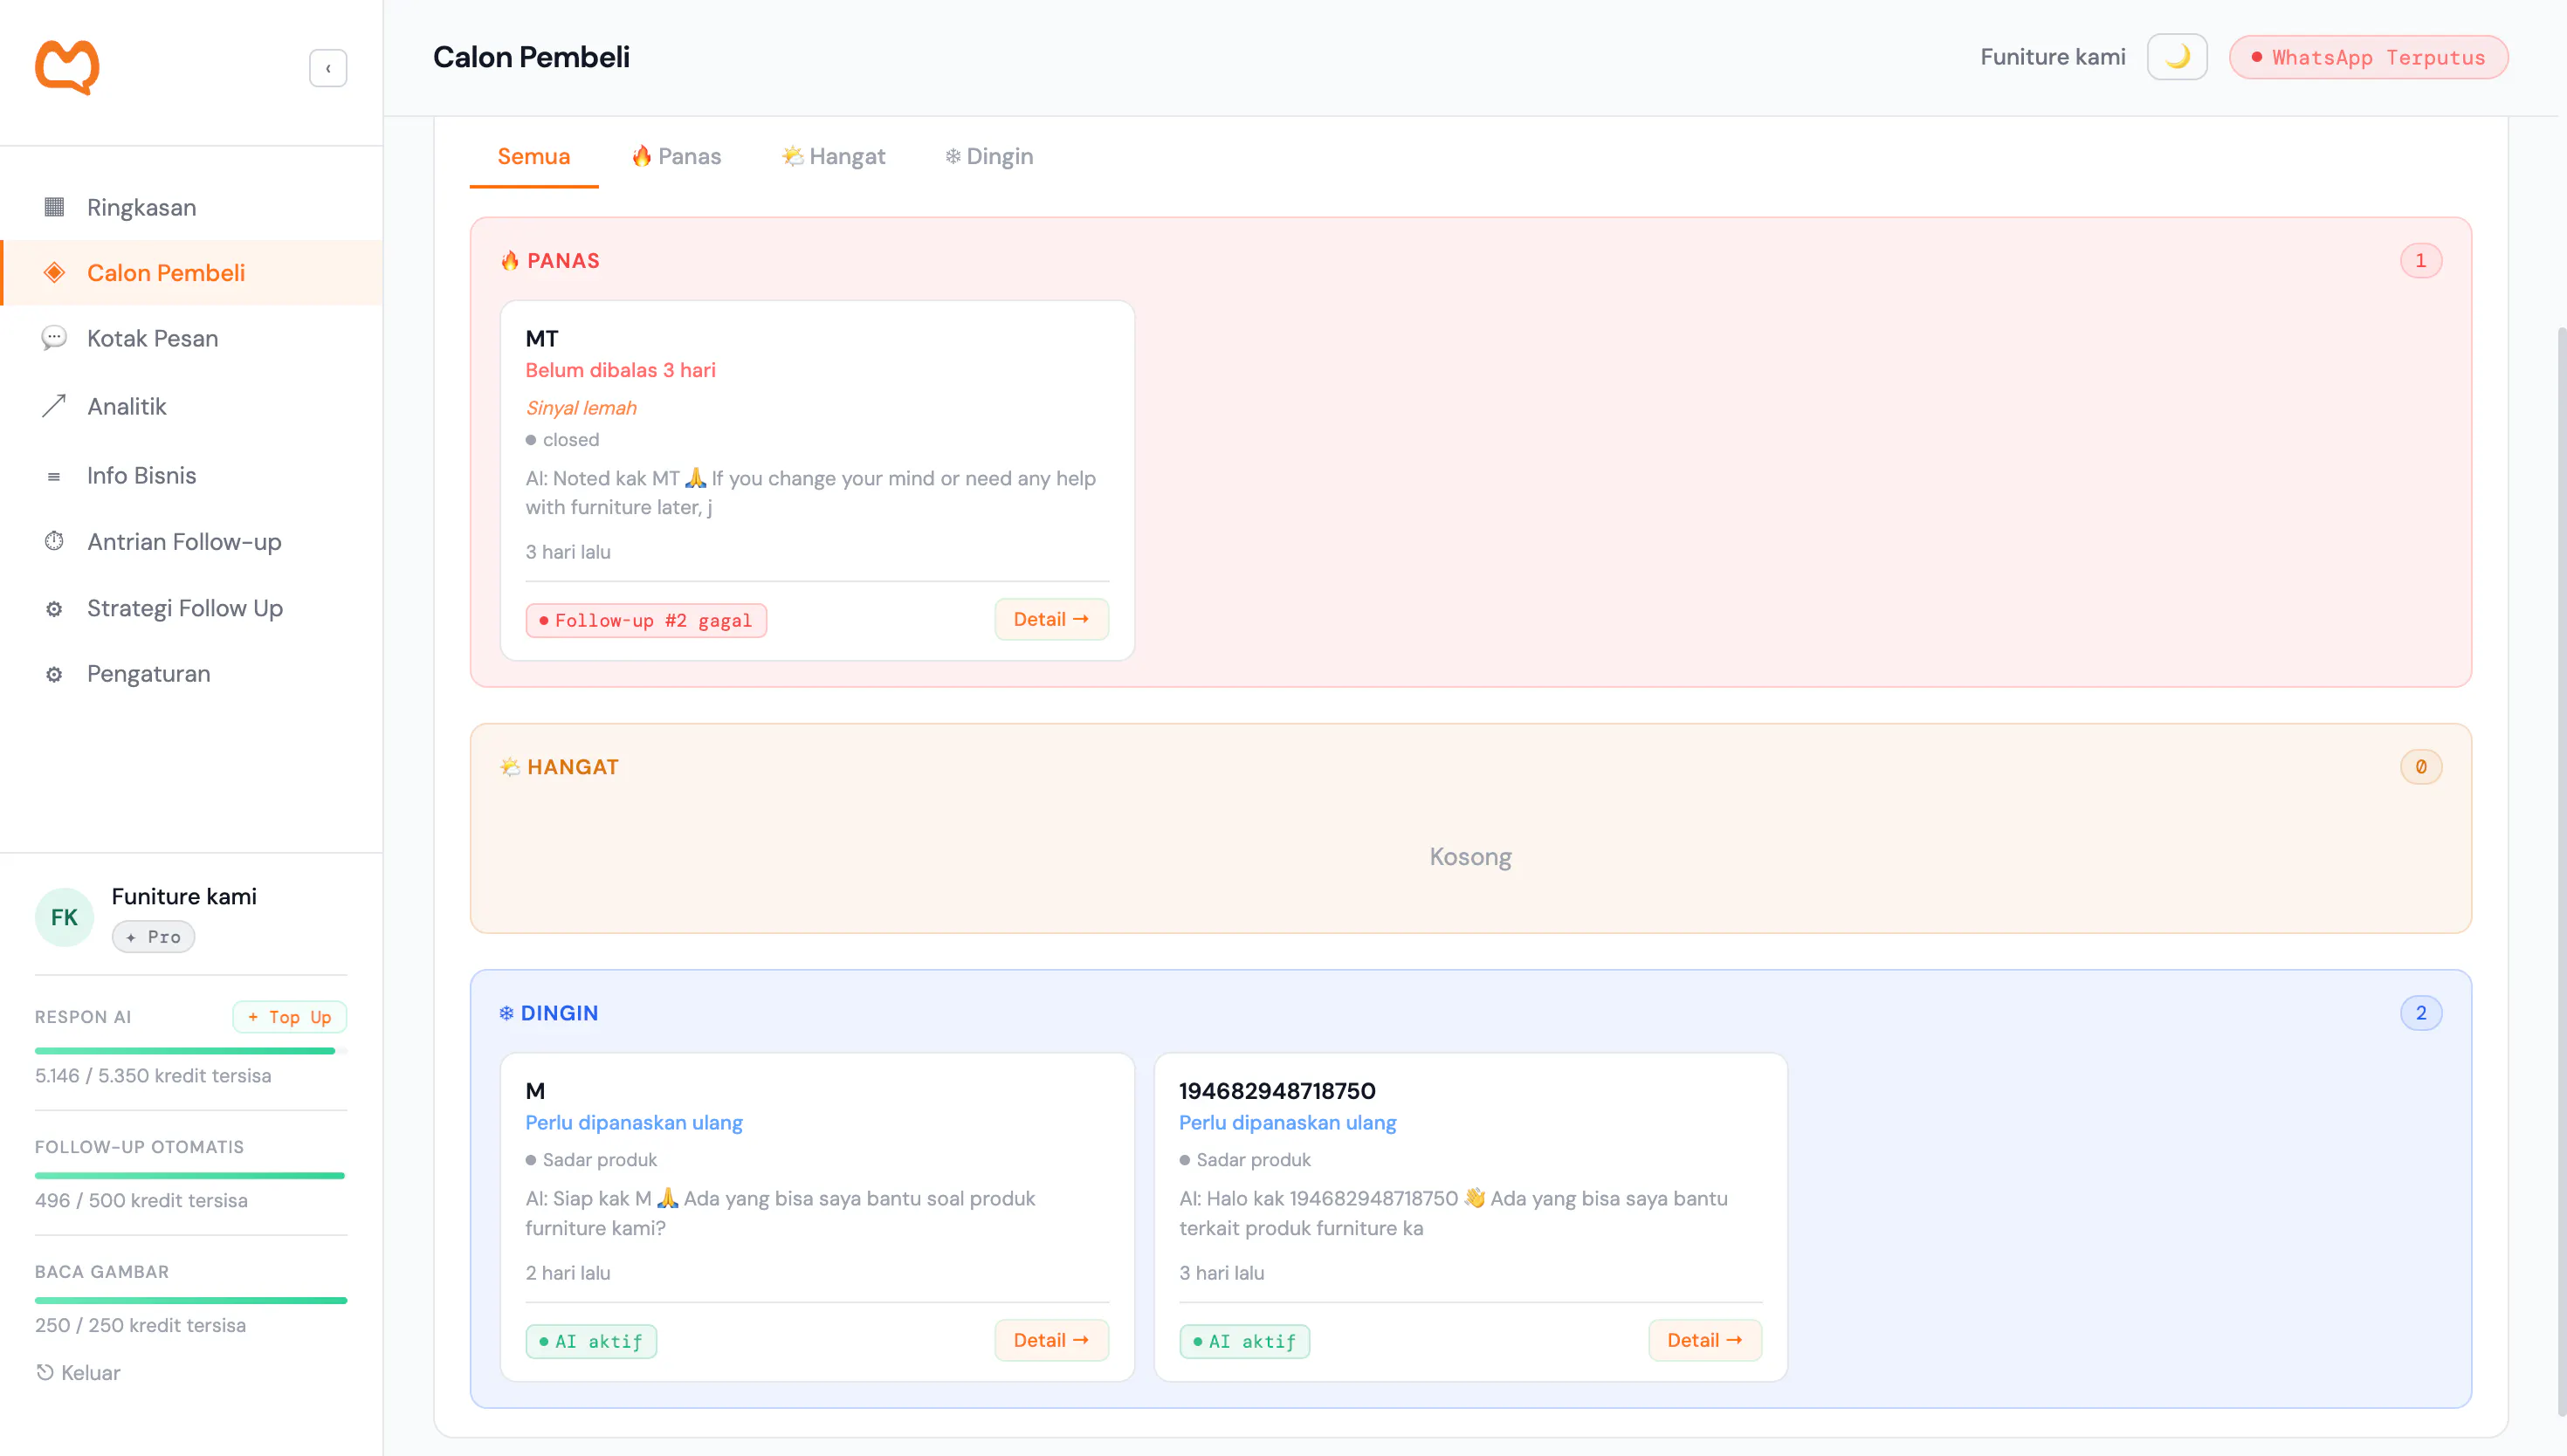This screenshot has height=1456, width=2567.
Task: Click the MT lead name
Action: pos(542,338)
